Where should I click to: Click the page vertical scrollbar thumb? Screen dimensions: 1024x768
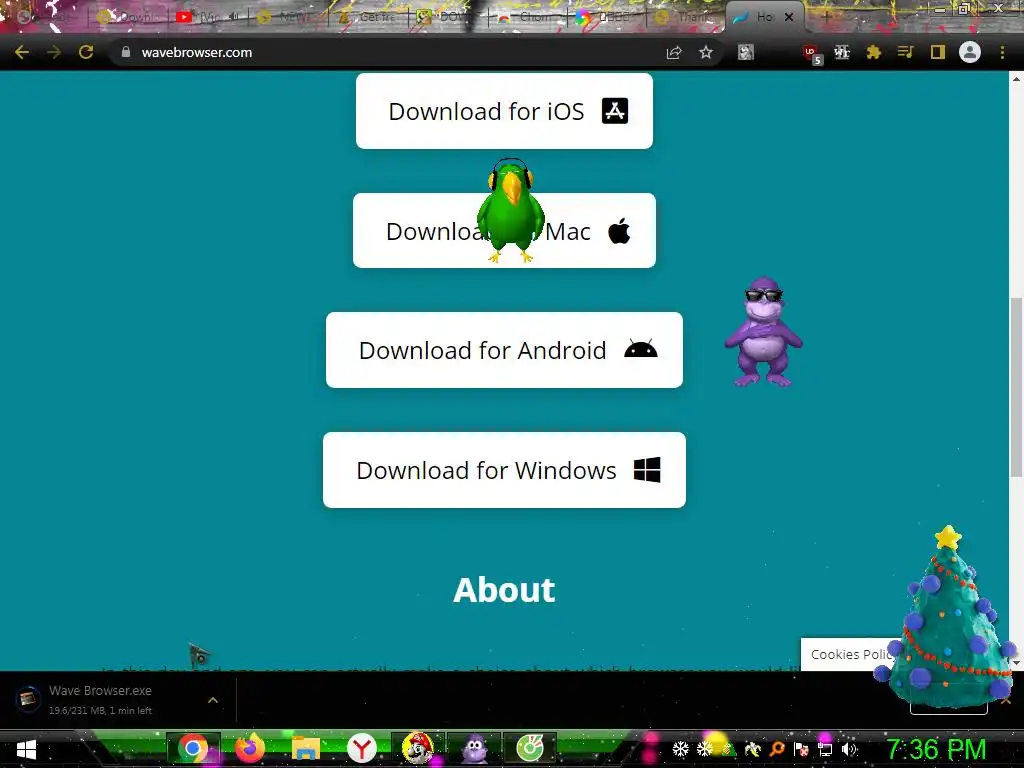[1016, 387]
